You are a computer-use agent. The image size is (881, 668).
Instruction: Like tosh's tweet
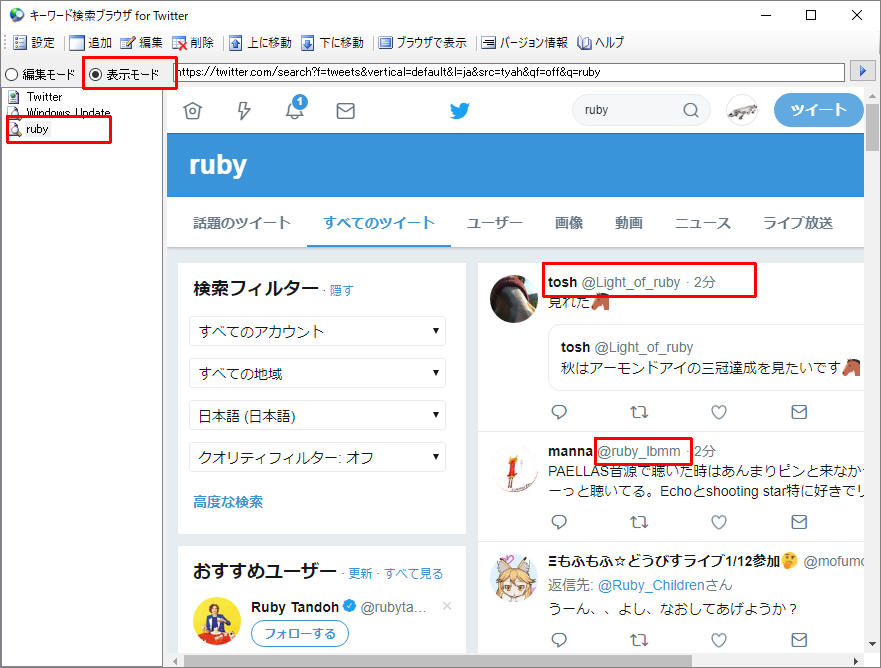pyautogui.click(x=719, y=412)
